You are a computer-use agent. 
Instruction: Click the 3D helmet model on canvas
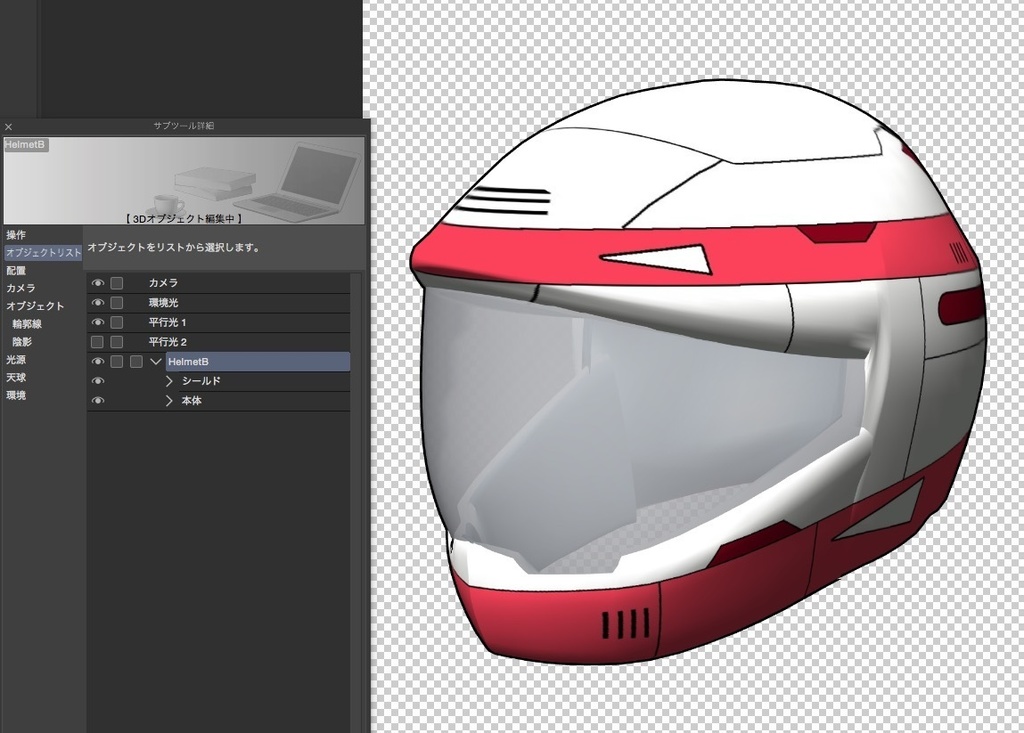click(699, 372)
